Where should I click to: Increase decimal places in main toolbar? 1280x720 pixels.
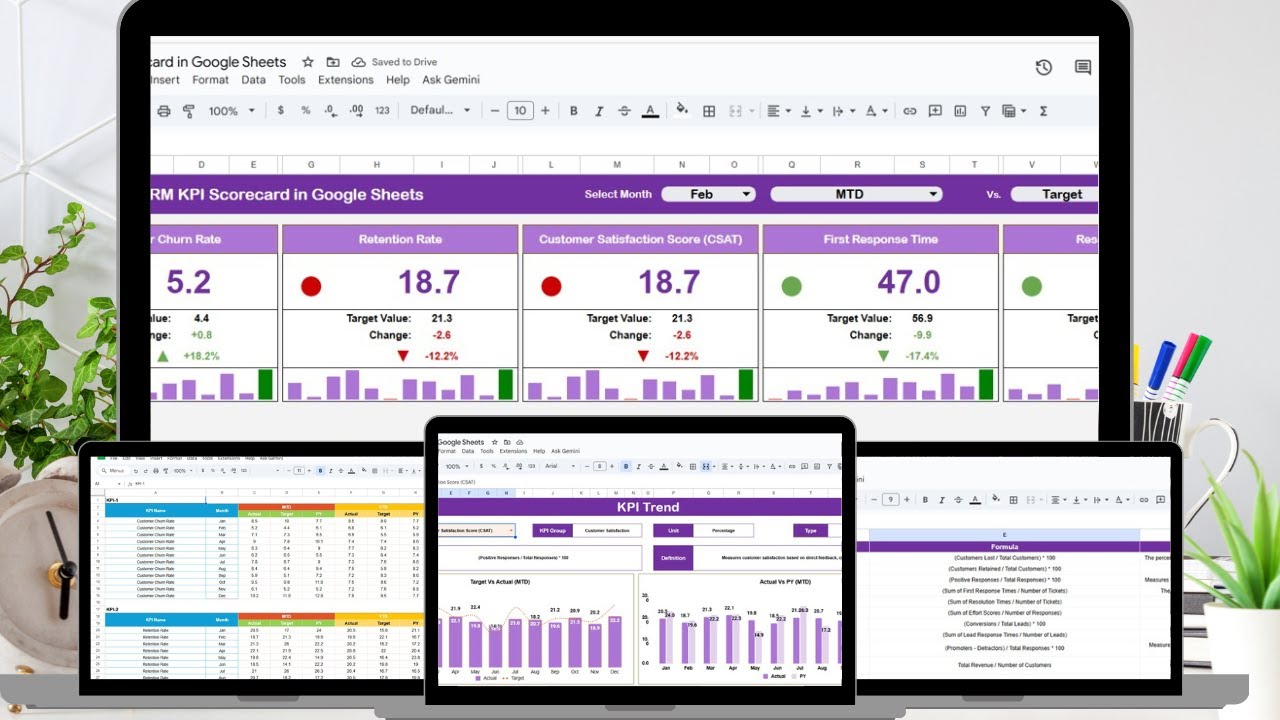pos(356,111)
